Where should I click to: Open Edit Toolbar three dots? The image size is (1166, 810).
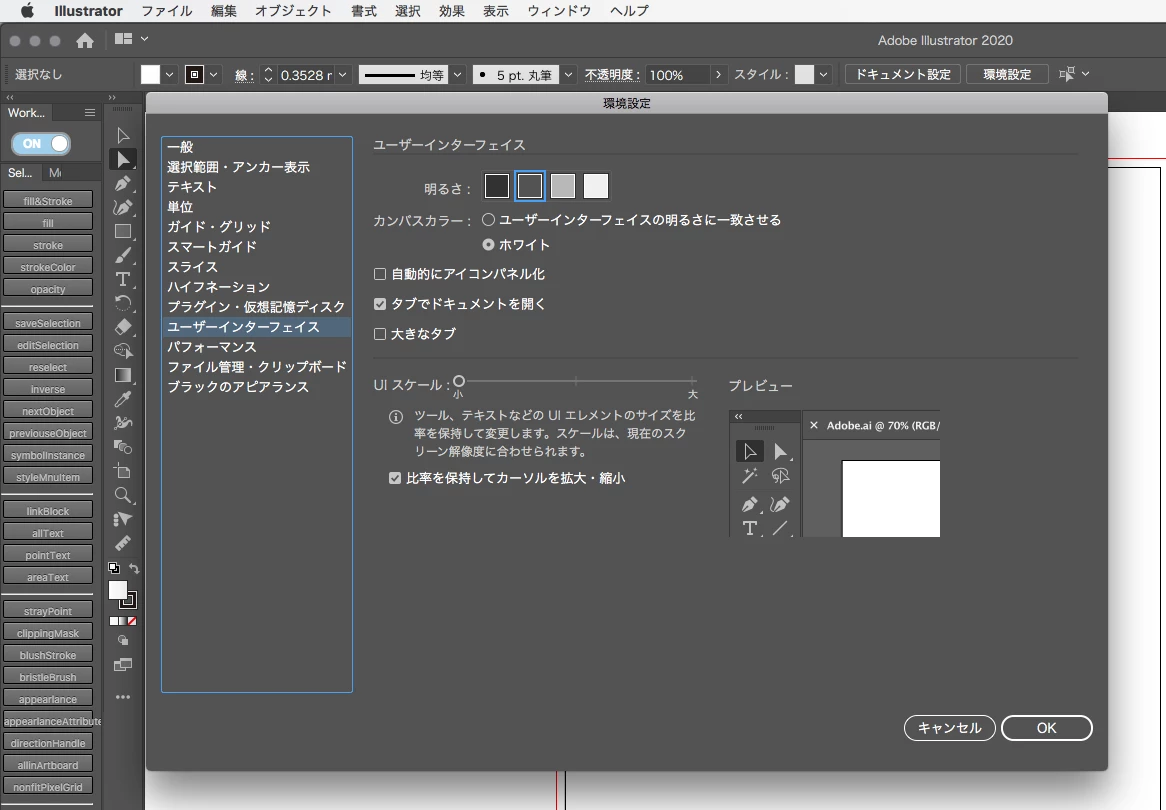click(x=123, y=697)
